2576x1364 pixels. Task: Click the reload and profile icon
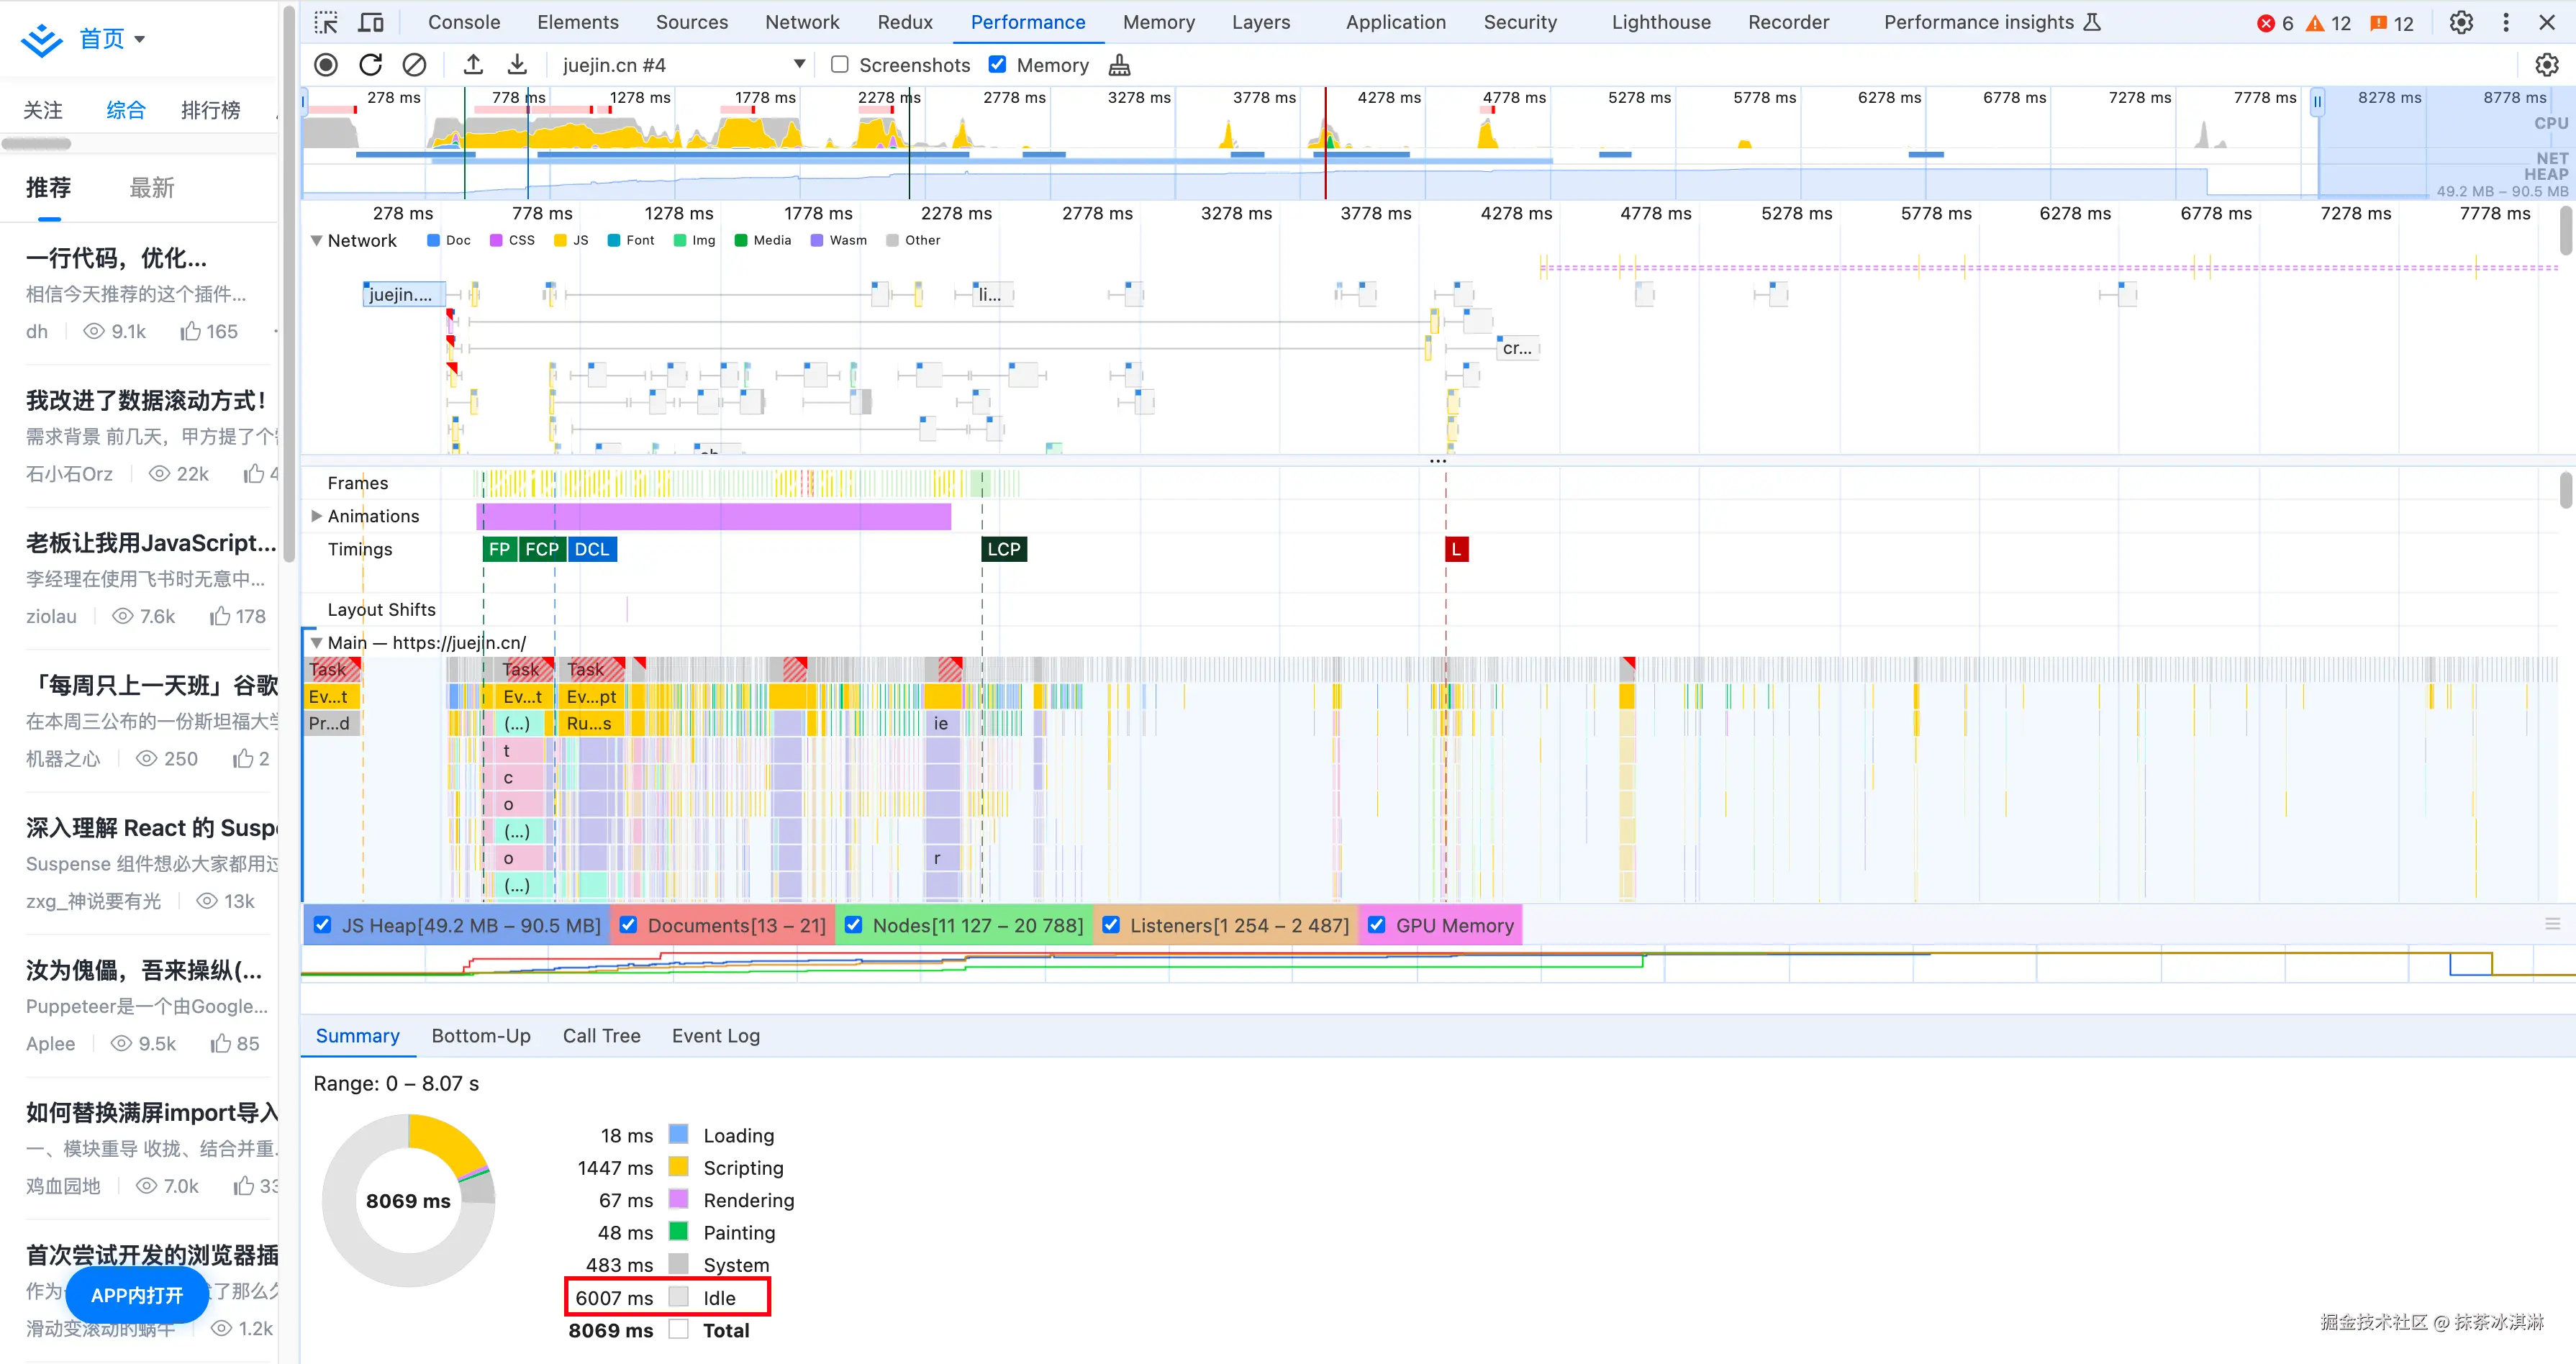370,65
